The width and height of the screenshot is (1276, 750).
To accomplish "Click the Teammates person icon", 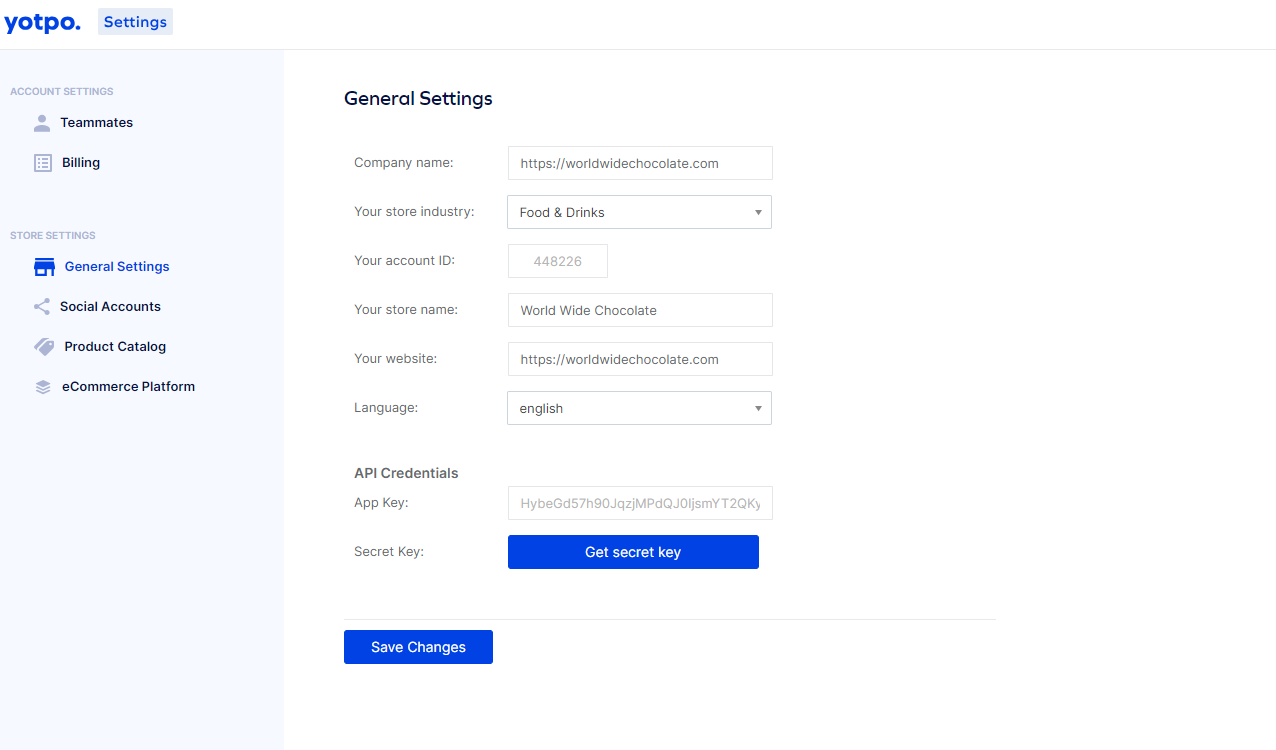I will point(42,123).
